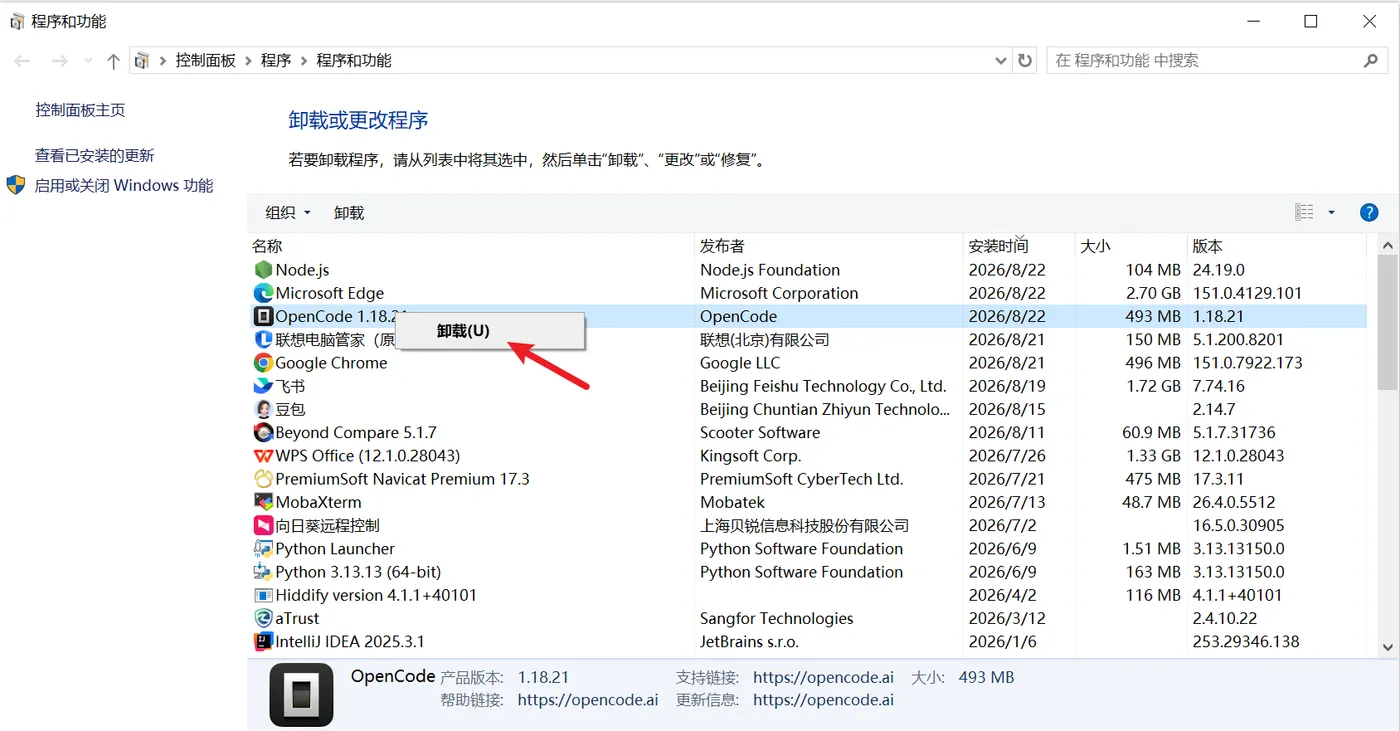Refresh the 程序和功能 list
This screenshot has height=731, width=1400.
coord(1025,61)
